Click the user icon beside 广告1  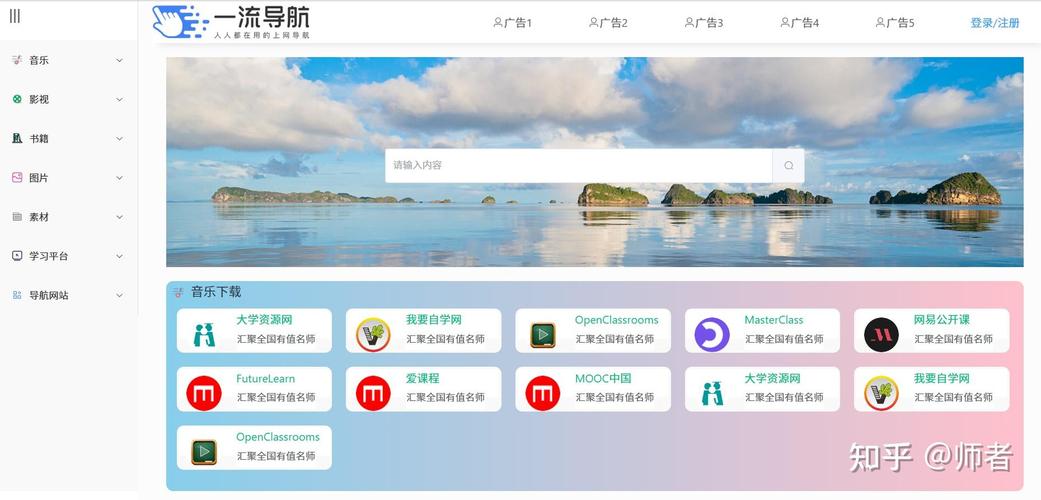[498, 23]
